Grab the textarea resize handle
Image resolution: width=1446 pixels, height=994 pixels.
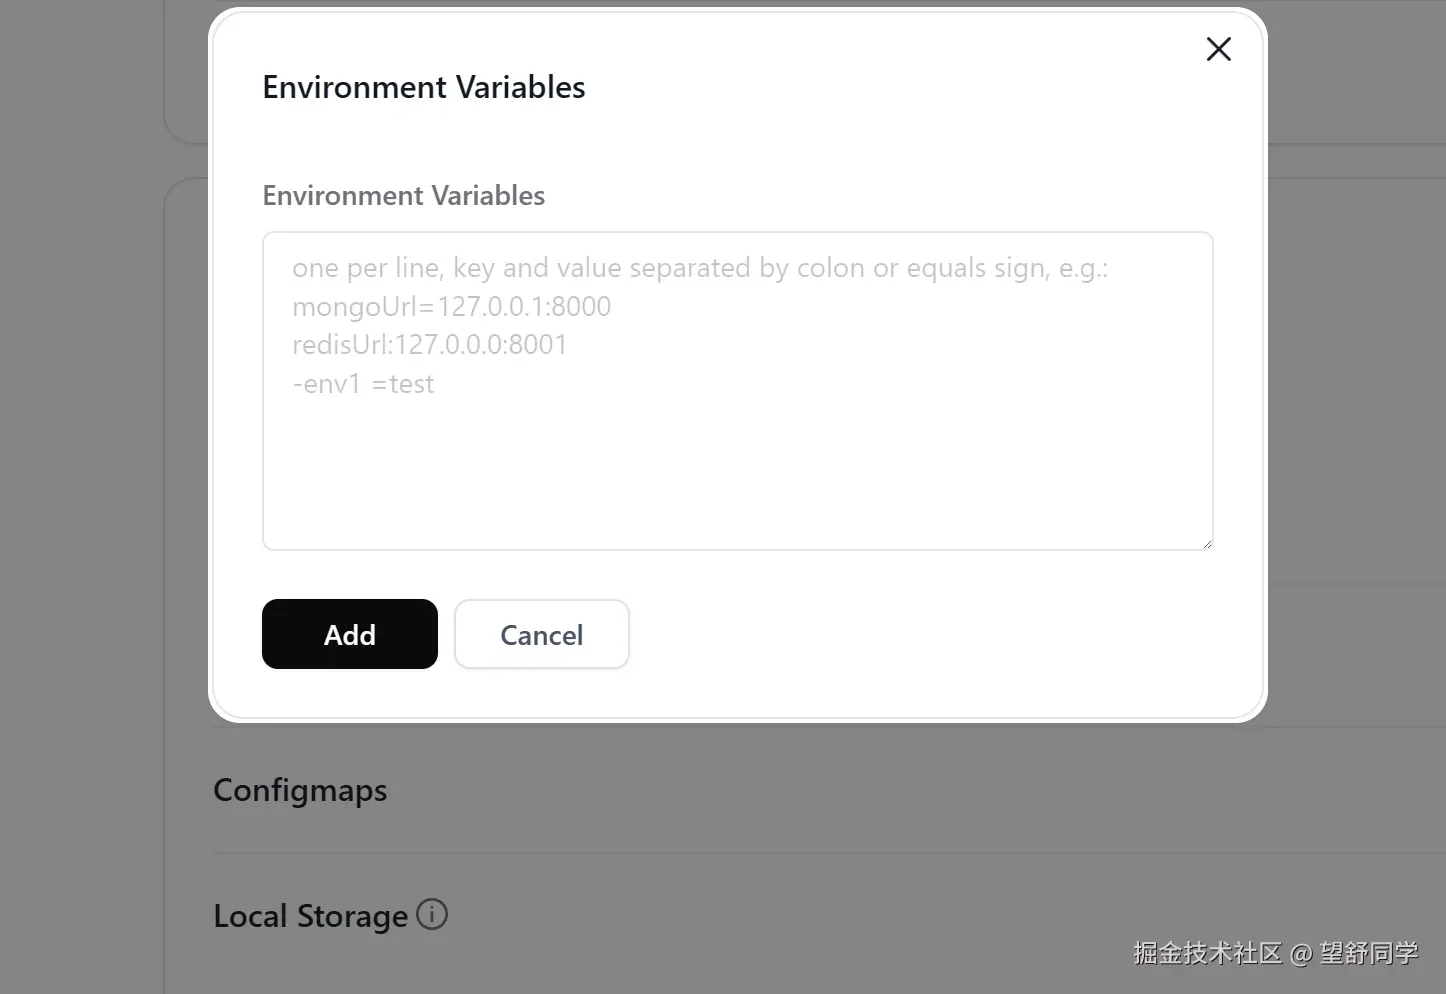(1207, 544)
